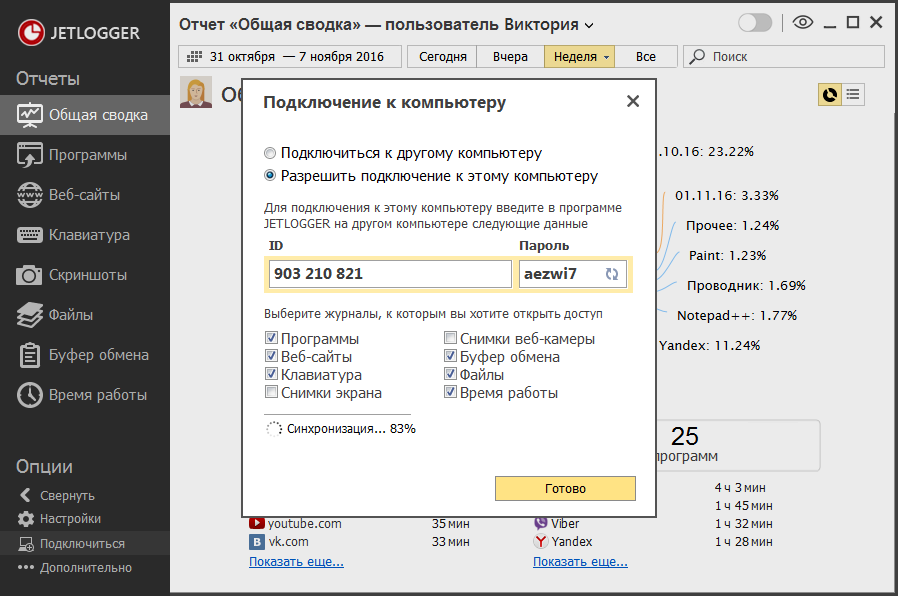Click the Viber program icon

pos(541,523)
